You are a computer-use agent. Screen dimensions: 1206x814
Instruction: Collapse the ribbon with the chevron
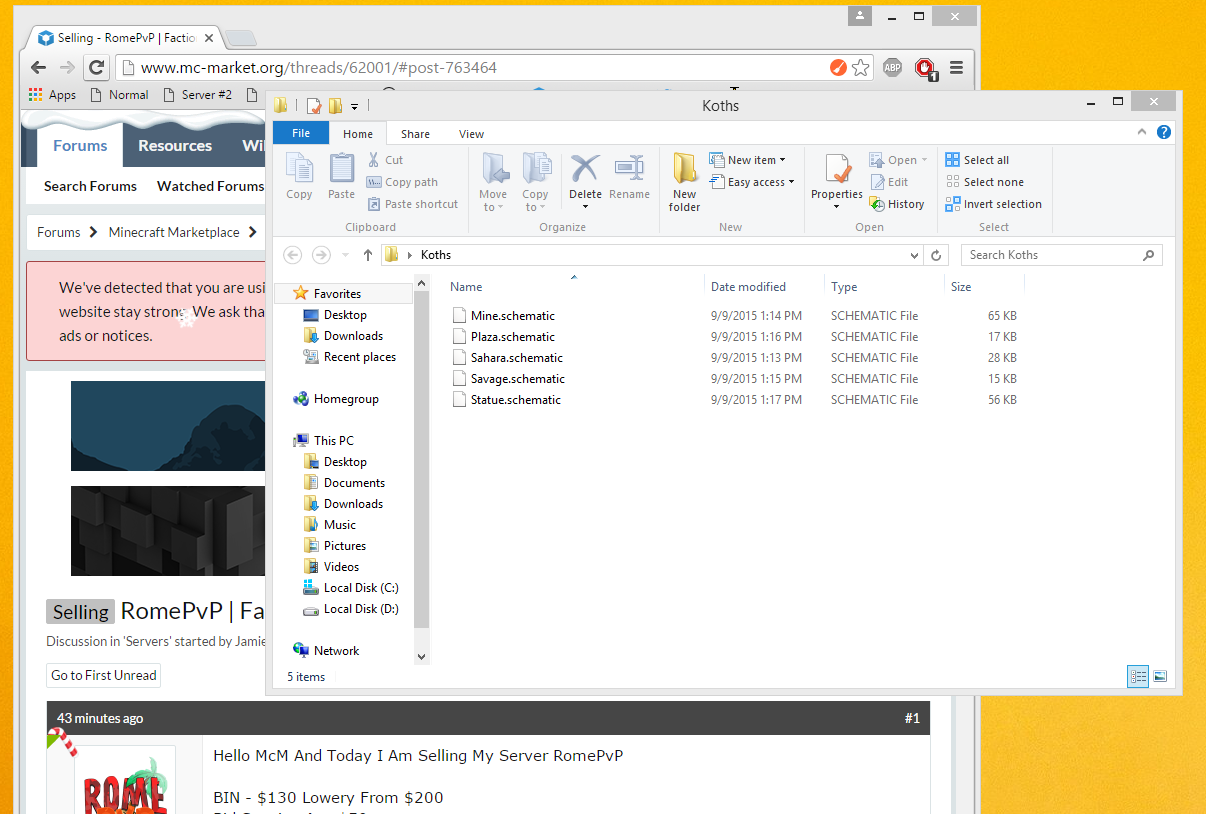tap(1142, 133)
